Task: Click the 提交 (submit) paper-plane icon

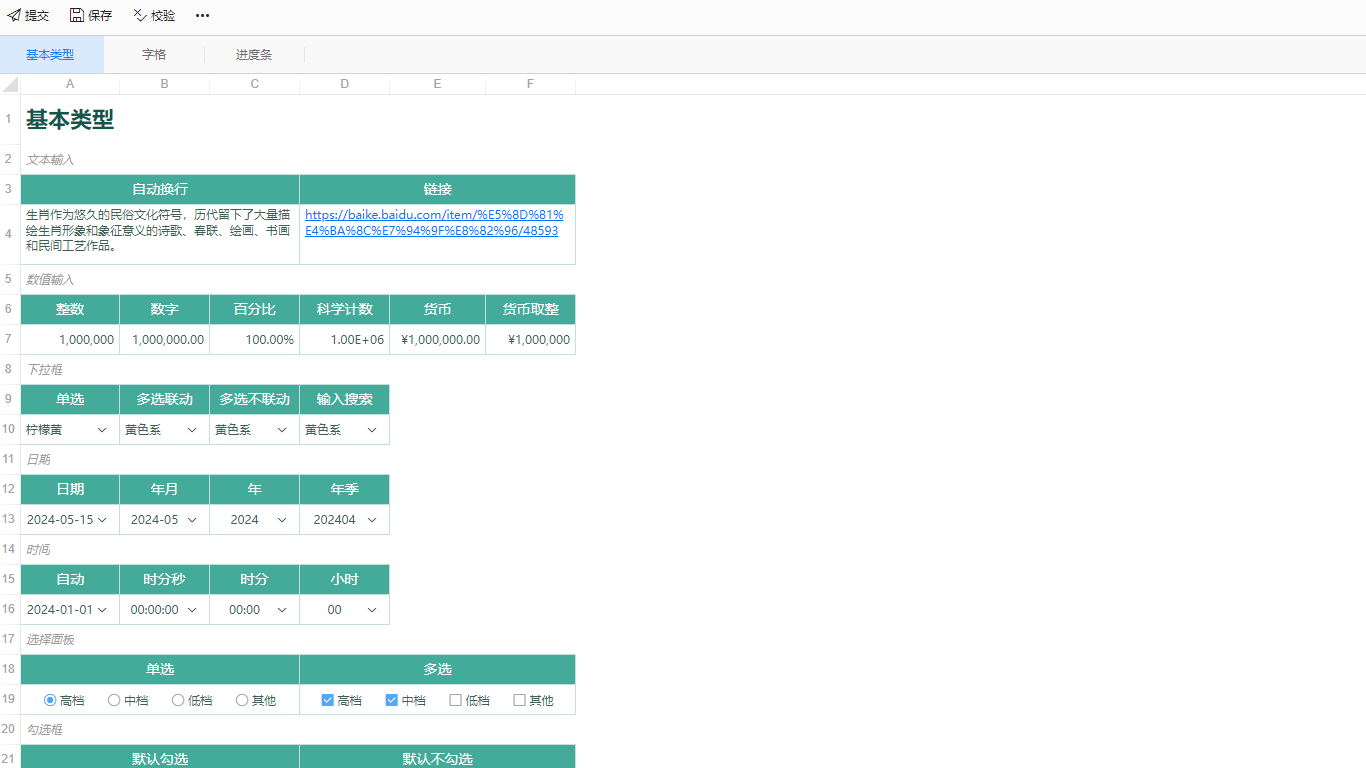Action: [14, 16]
